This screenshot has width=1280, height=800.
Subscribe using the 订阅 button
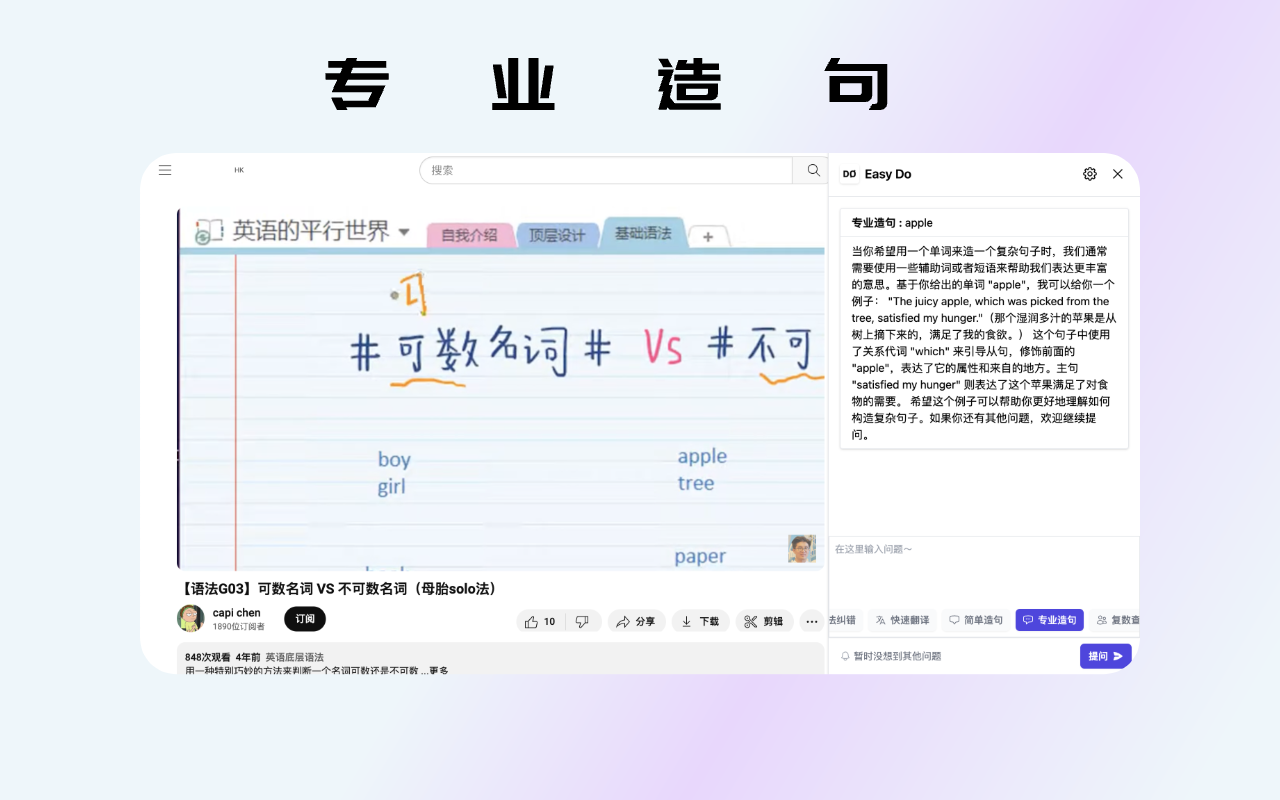305,619
